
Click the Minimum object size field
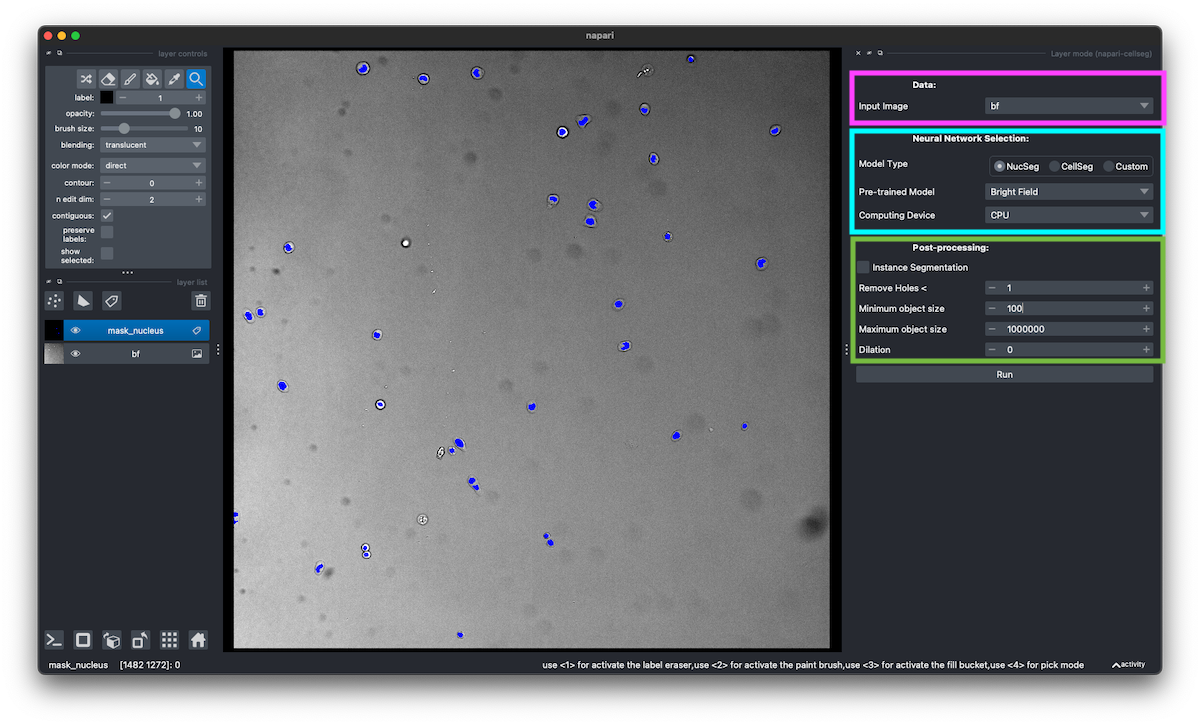(1068, 309)
